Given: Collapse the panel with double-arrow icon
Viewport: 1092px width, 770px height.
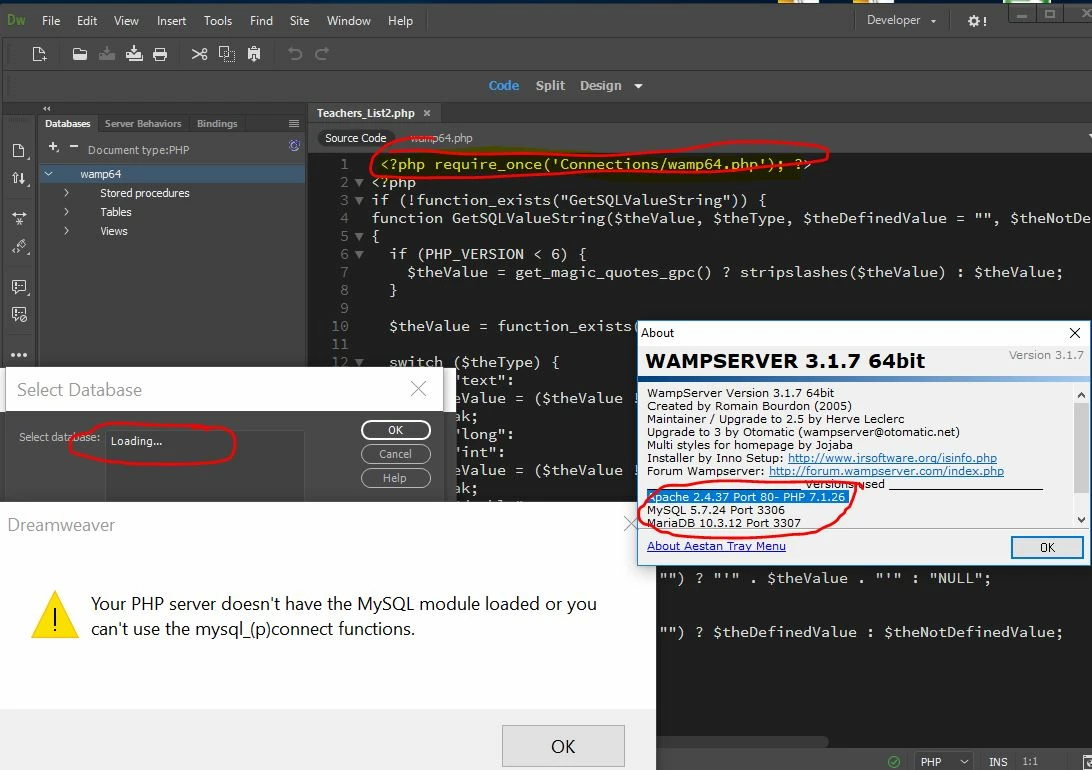Looking at the screenshot, I should (x=47, y=109).
